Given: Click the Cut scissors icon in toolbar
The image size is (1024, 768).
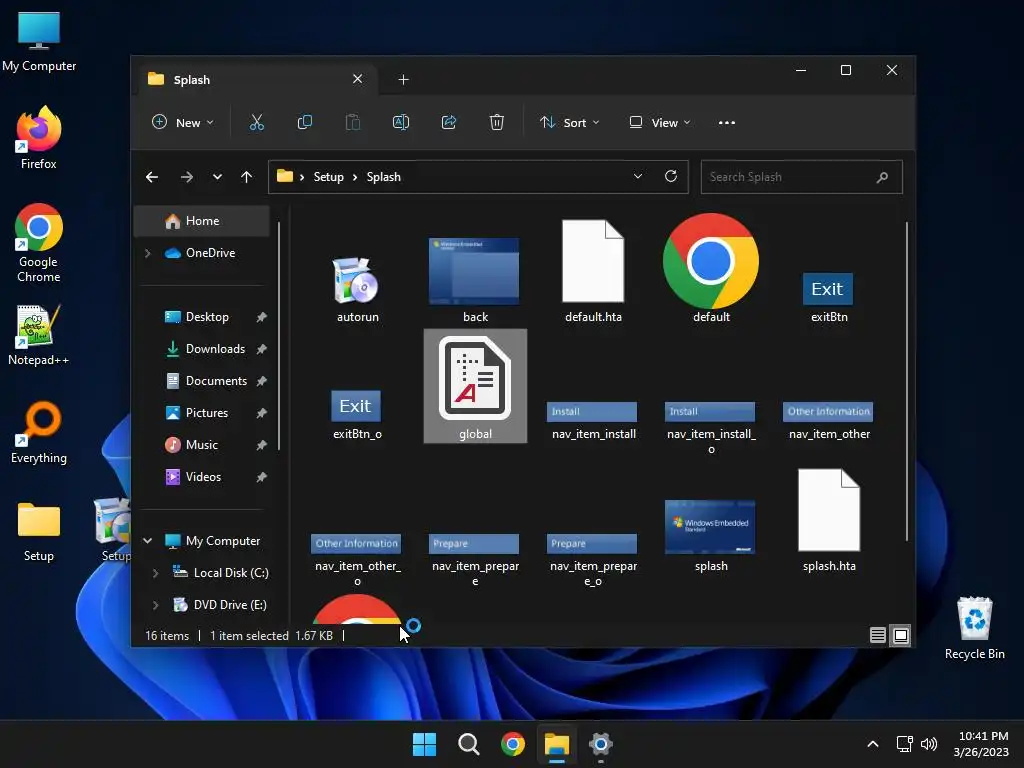Looking at the screenshot, I should (x=257, y=122).
